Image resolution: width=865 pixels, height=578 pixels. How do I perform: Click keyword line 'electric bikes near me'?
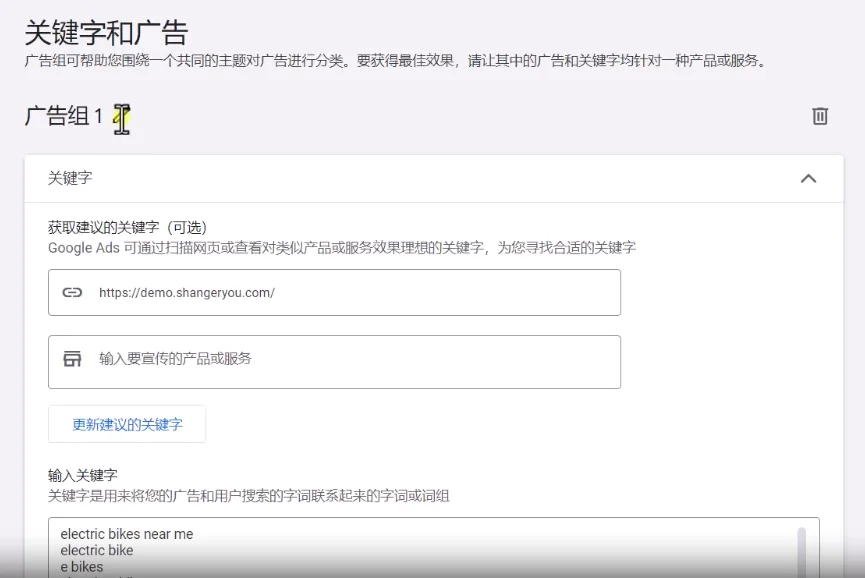(127, 534)
